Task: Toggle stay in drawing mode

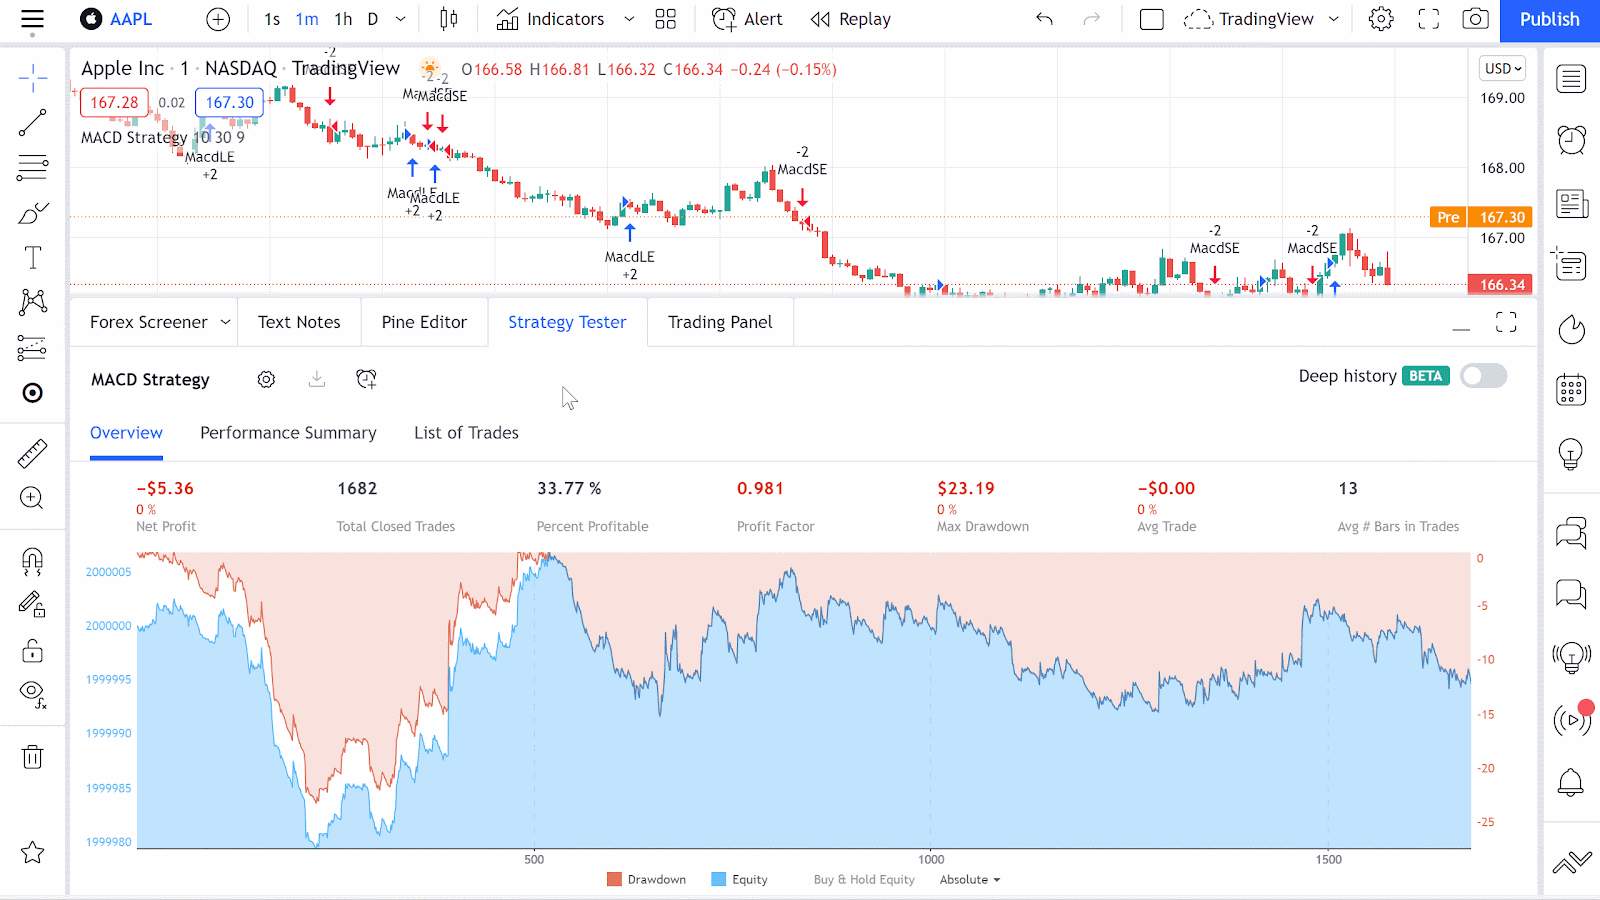Action: click(x=32, y=605)
